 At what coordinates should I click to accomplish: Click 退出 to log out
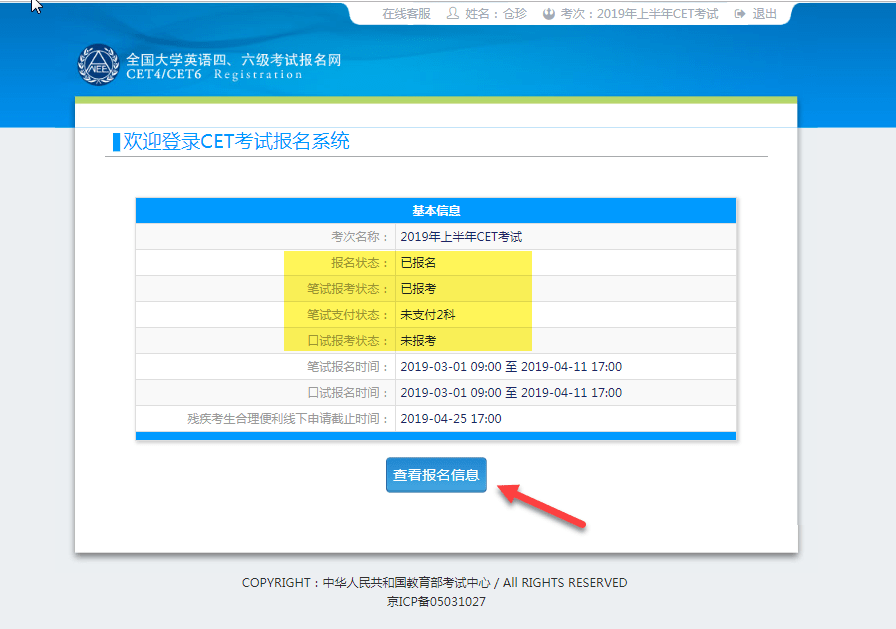pyautogui.click(x=765, y=13)
